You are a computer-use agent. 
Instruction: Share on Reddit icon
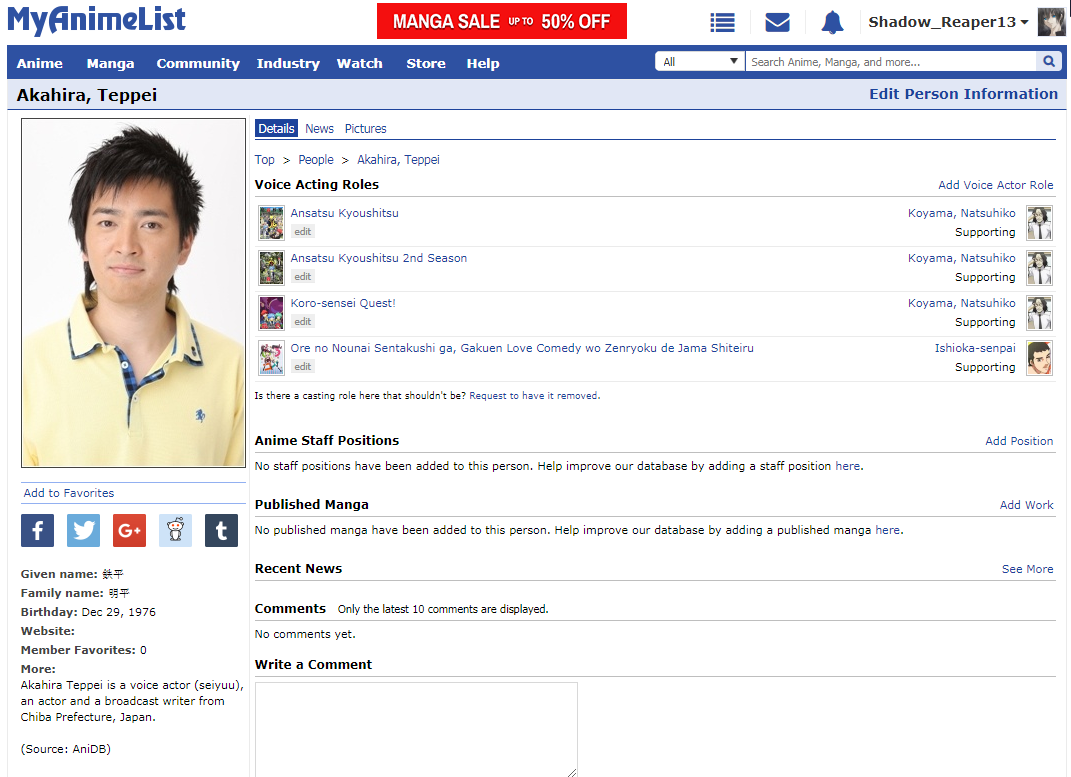pyautogui.click(x=175, y=530)
